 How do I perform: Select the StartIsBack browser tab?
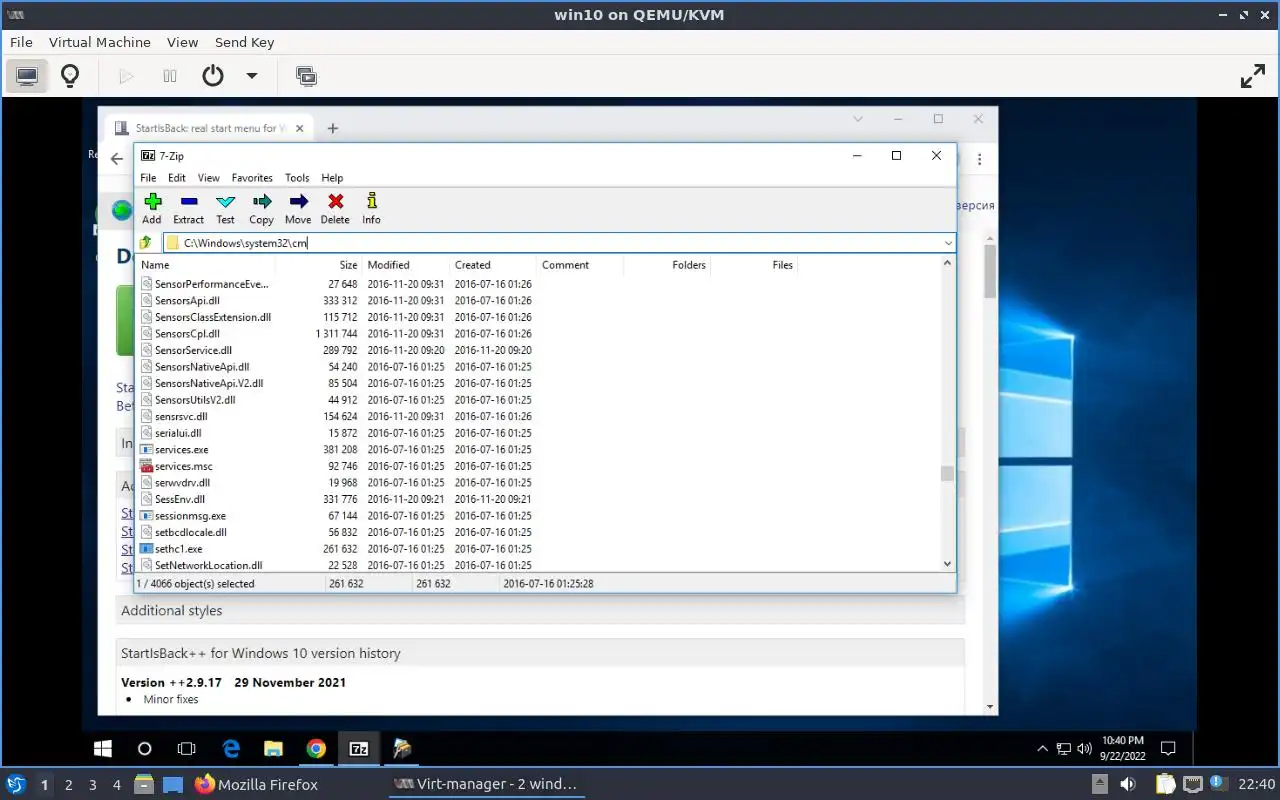coord(210,128)
